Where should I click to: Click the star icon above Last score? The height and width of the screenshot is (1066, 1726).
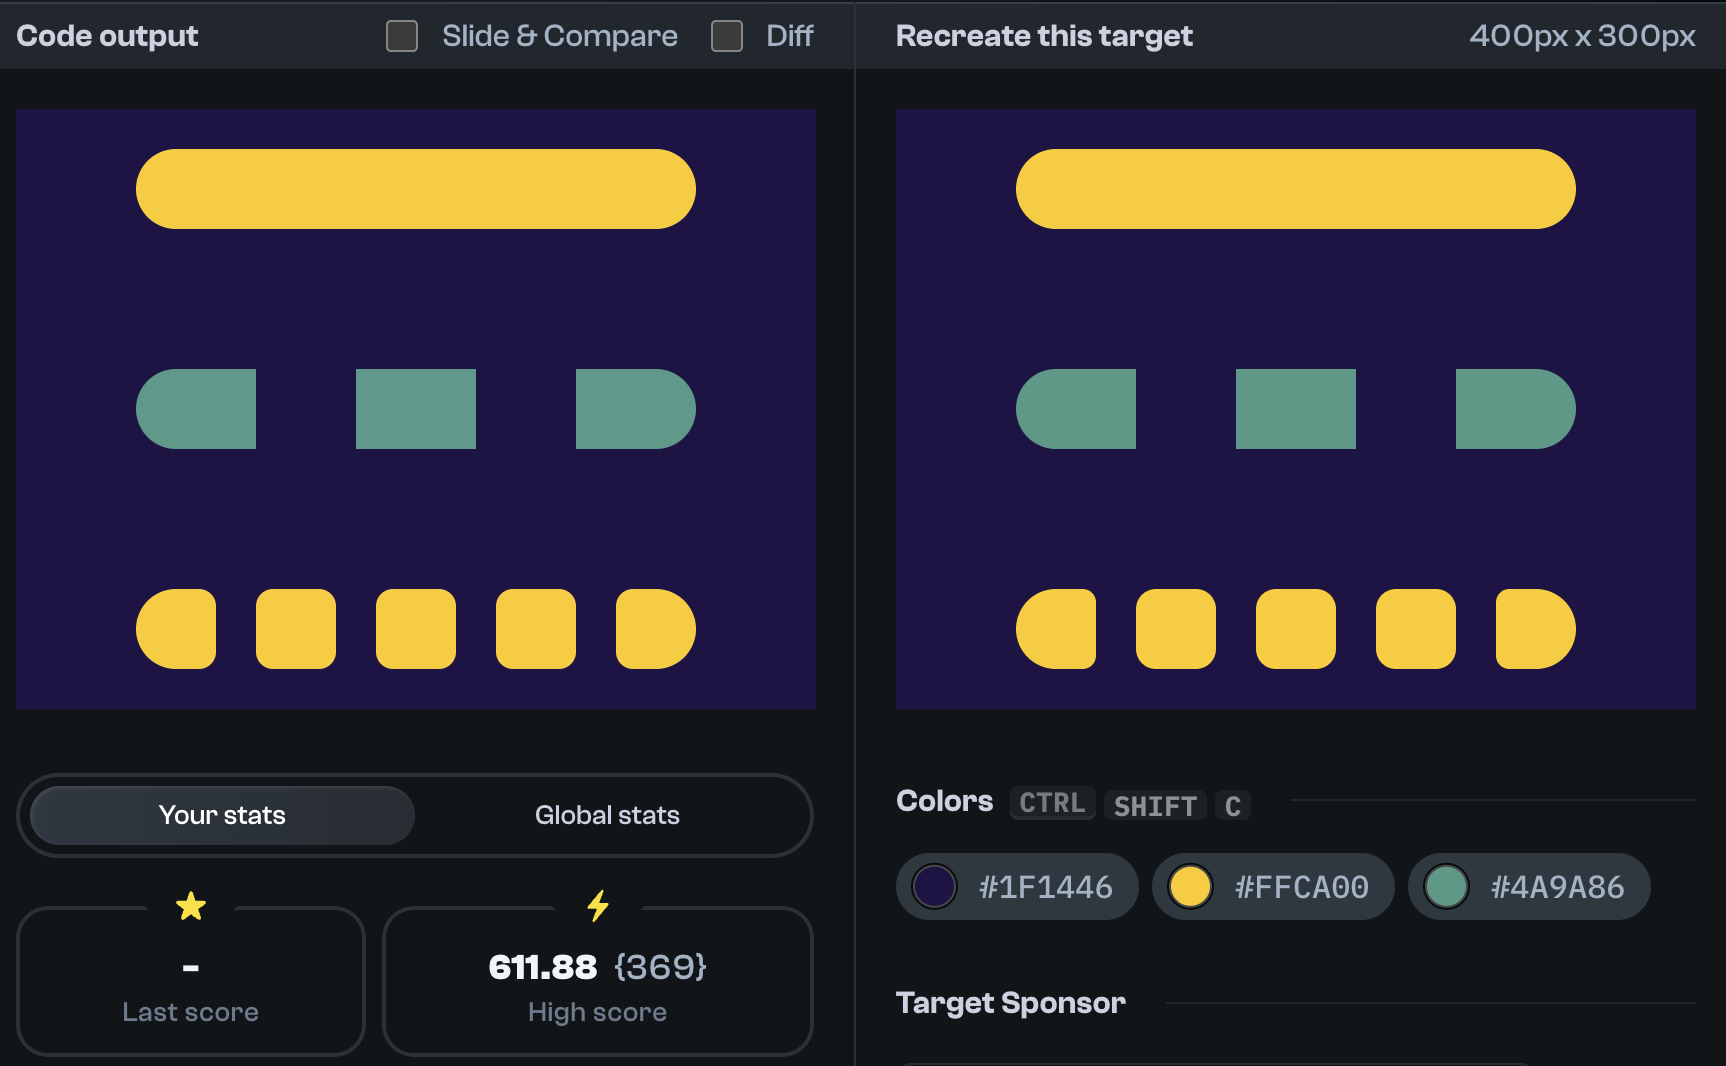click(x=191, y=907)
